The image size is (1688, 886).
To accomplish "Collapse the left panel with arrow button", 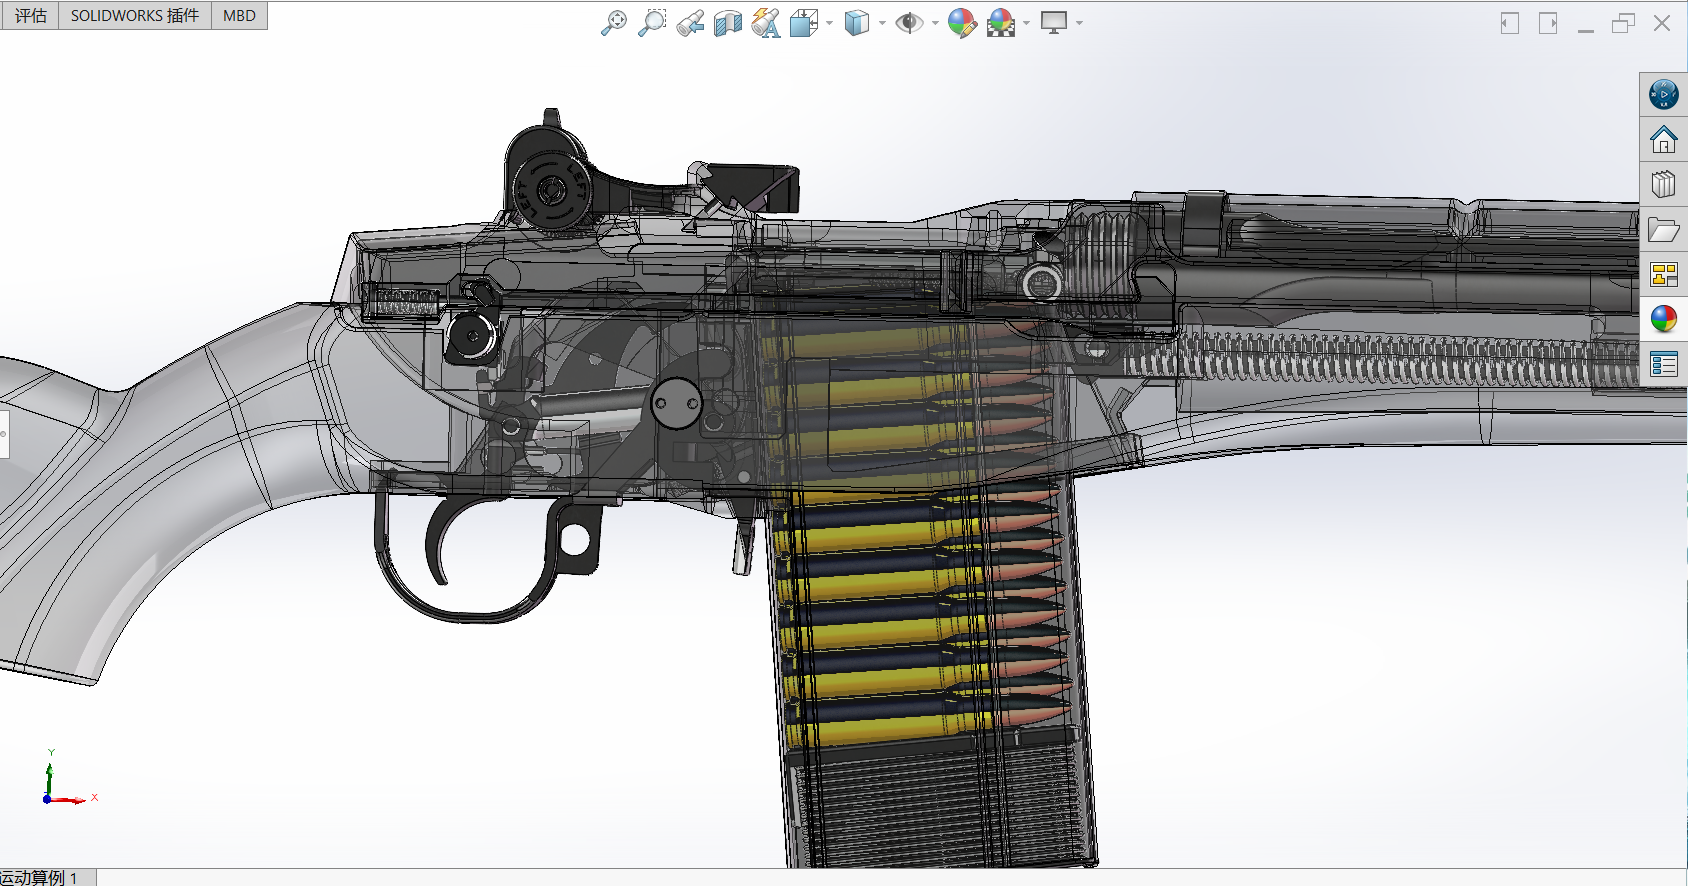I will coord(1510,23).
